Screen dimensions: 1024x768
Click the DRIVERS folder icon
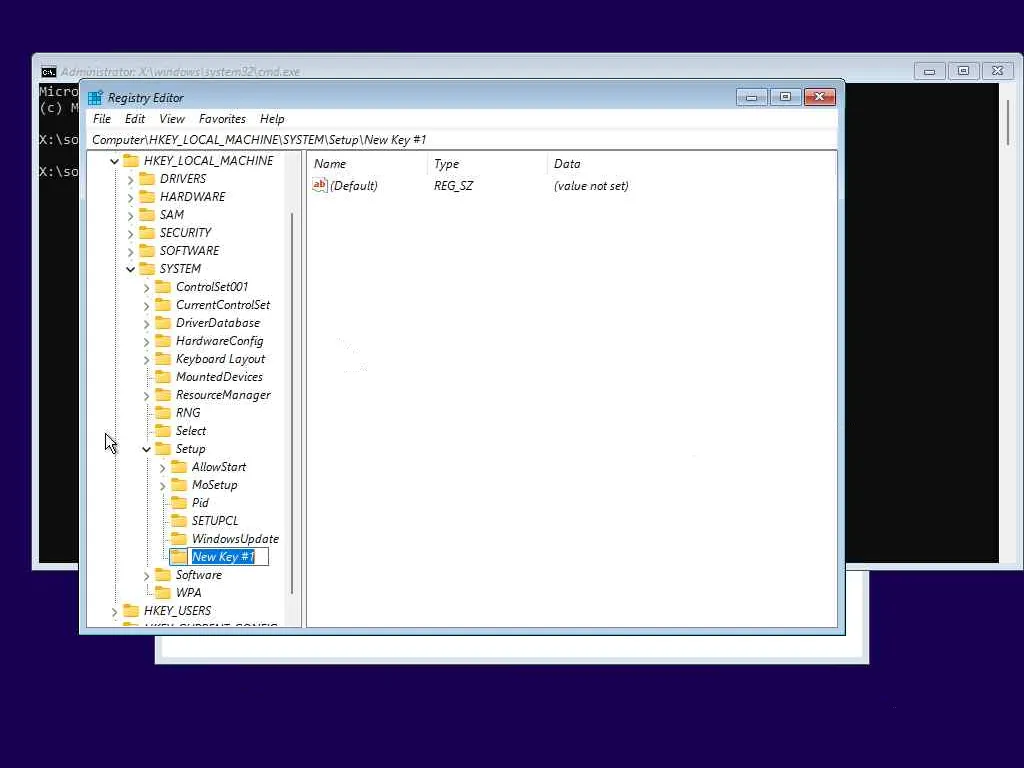click(x=148, y=179)
